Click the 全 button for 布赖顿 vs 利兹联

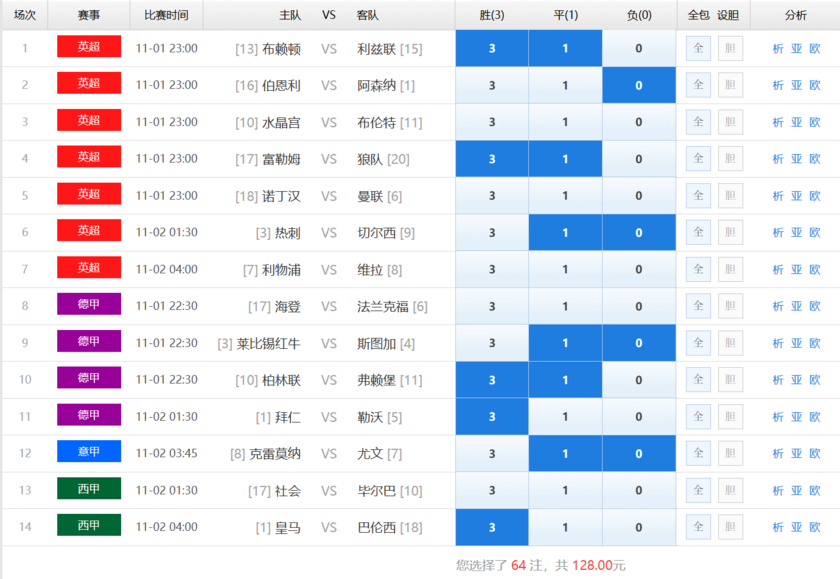(x=699, y=48)
